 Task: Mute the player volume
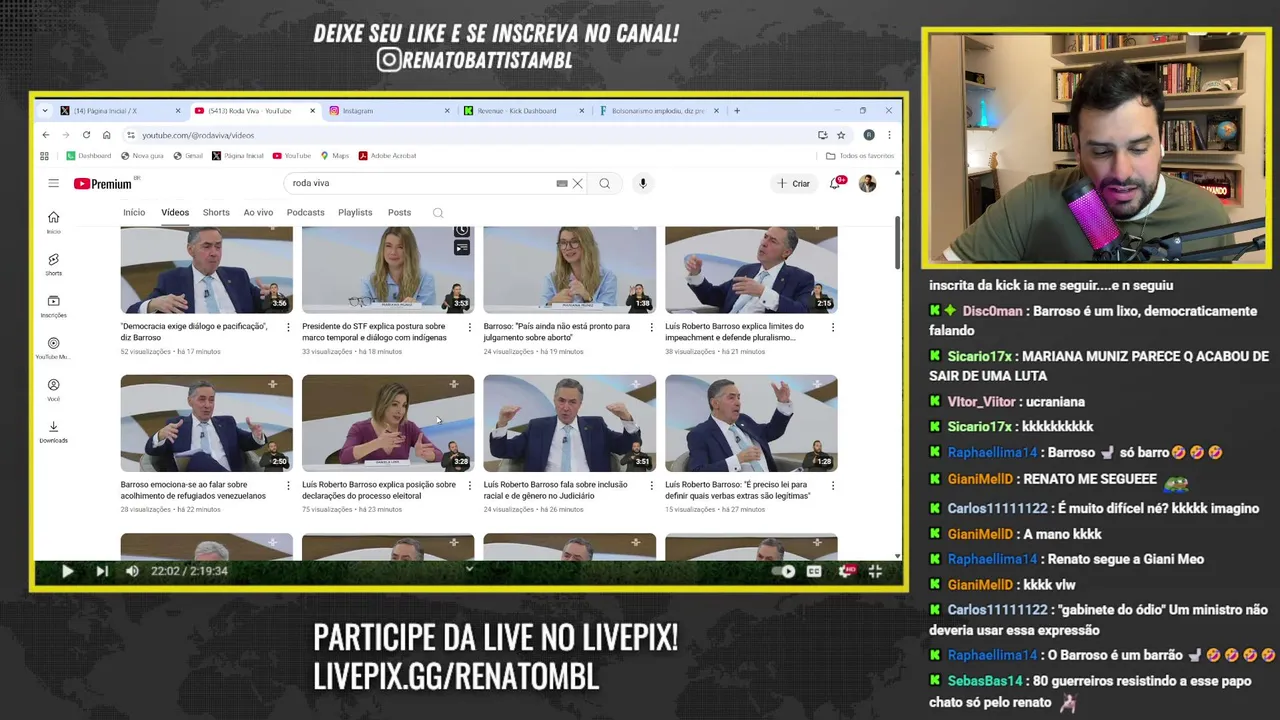(132, 571)
